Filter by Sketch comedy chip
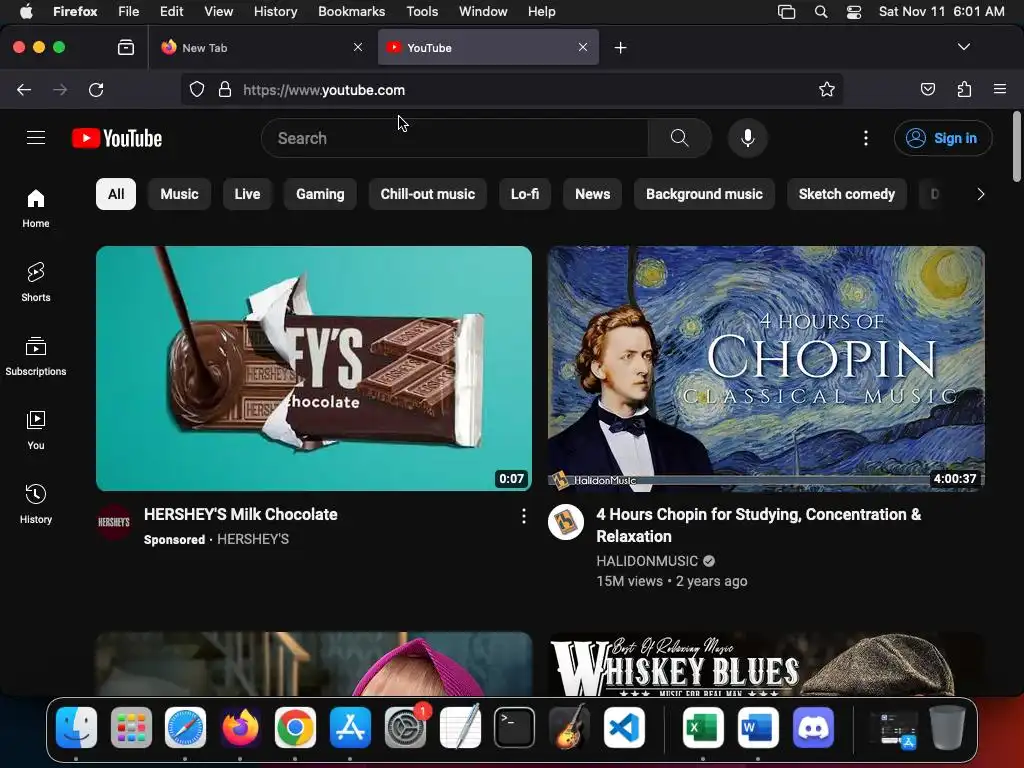Image resolution: width=1024 pixels, height=768 pixels. click(x=846, y=194)
